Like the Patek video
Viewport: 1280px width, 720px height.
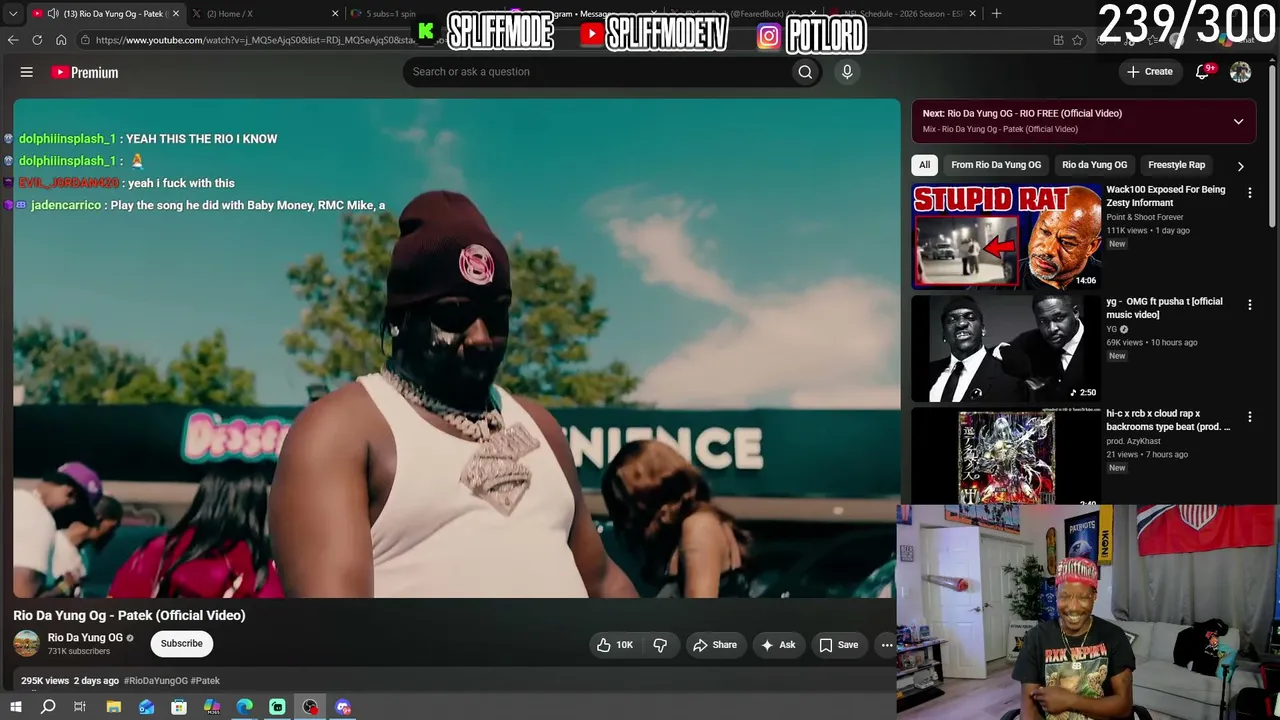615,645
